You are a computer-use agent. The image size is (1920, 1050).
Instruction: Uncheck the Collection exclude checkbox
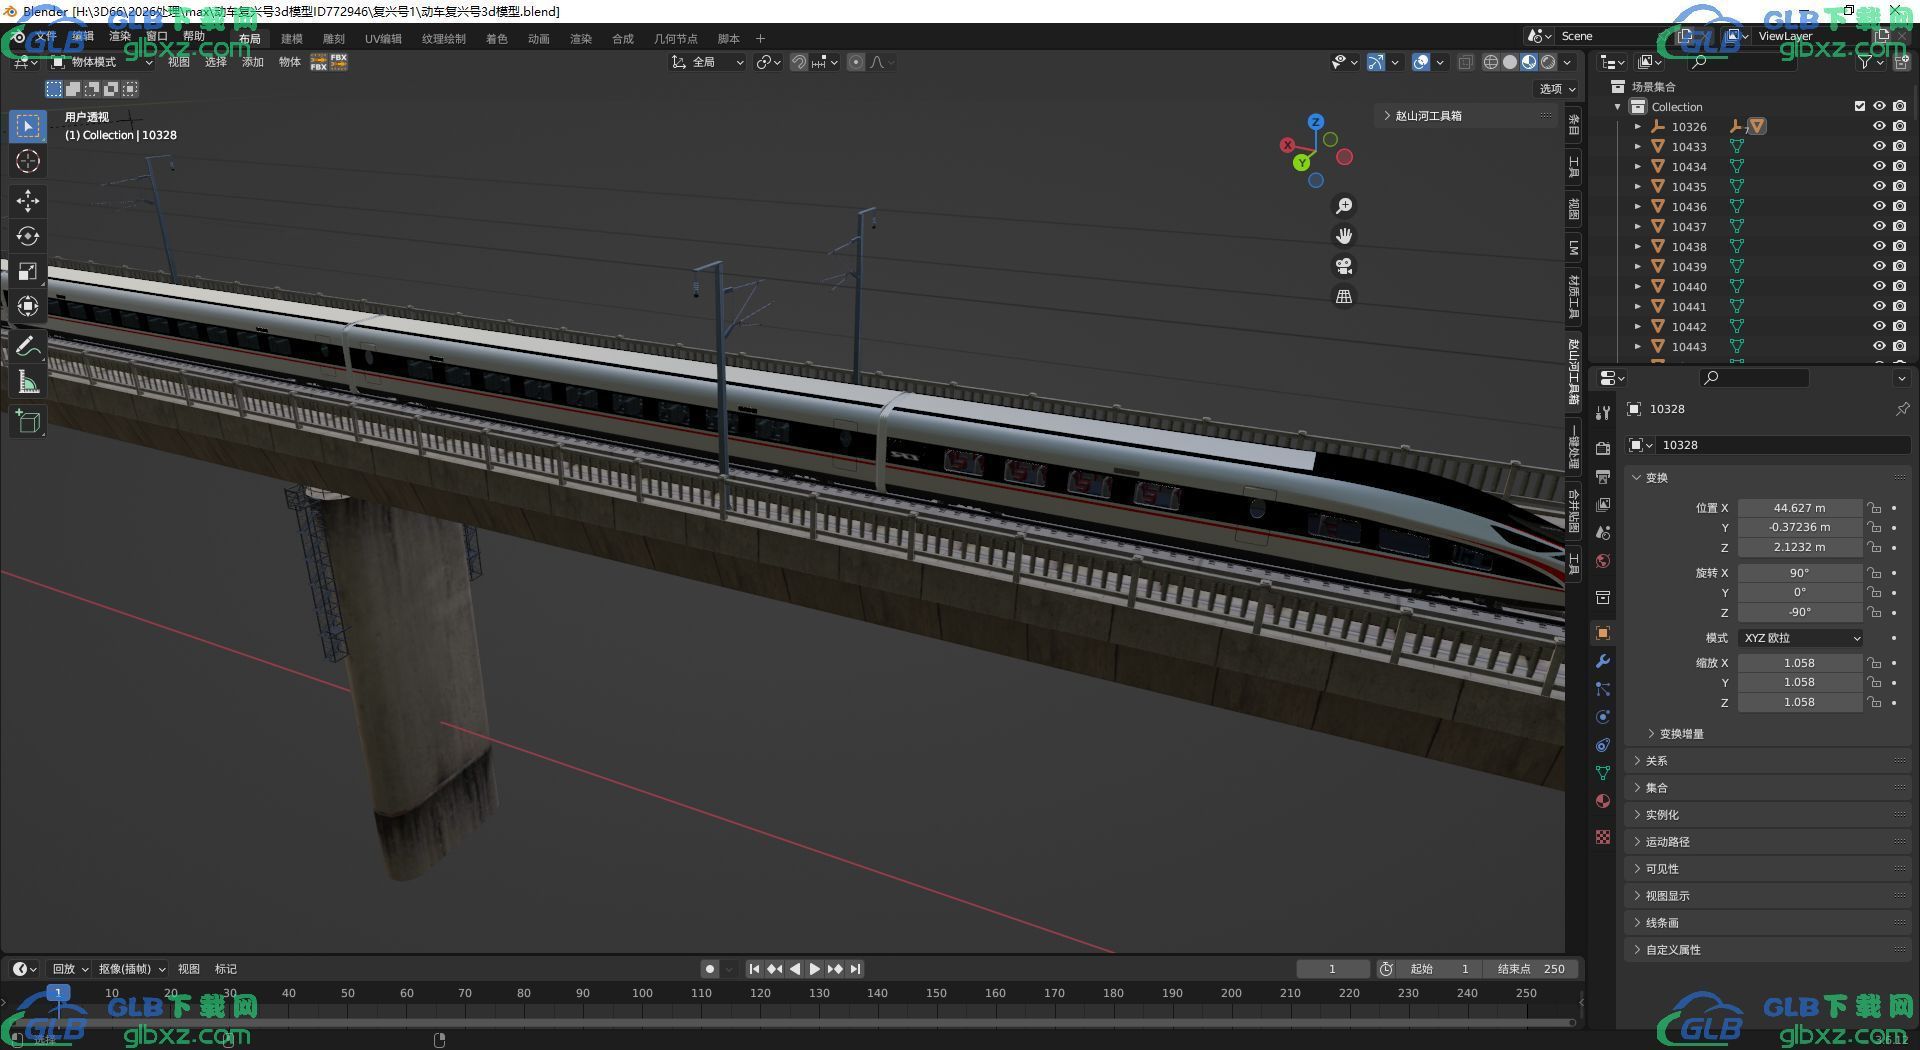pos(1860,107)
